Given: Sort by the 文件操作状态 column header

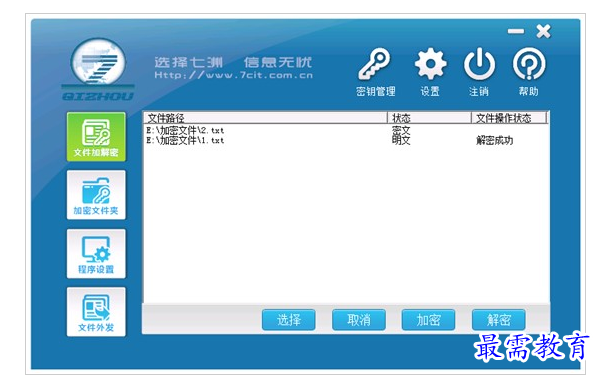Looking at the screenshot, I should (x=509, y=118).
